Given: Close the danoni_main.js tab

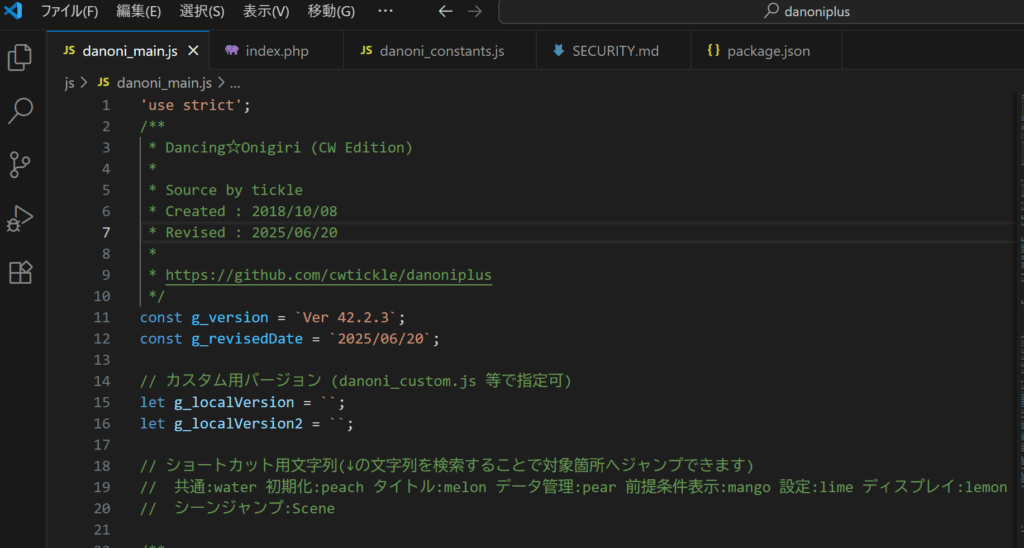Looking at the screenshot, I should [x=193, y=50].
